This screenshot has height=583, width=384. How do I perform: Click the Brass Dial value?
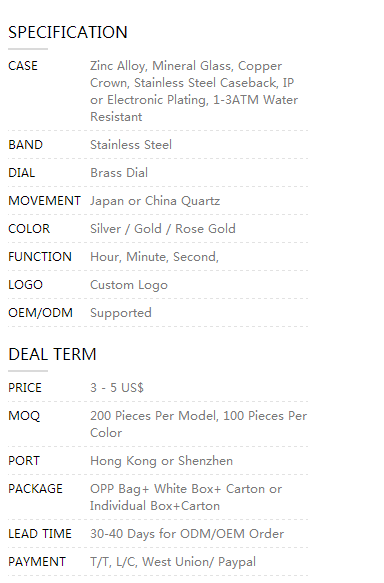[119, 173]
